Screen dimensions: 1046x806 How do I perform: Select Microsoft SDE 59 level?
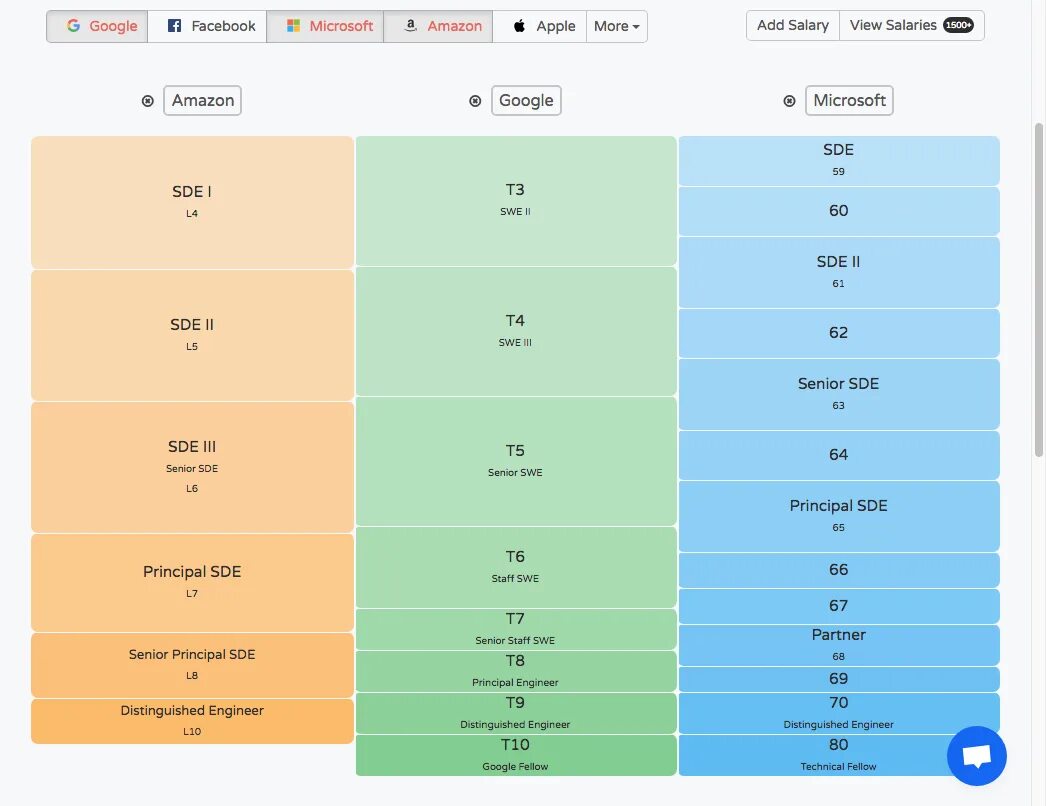click(x=839, y=161)
